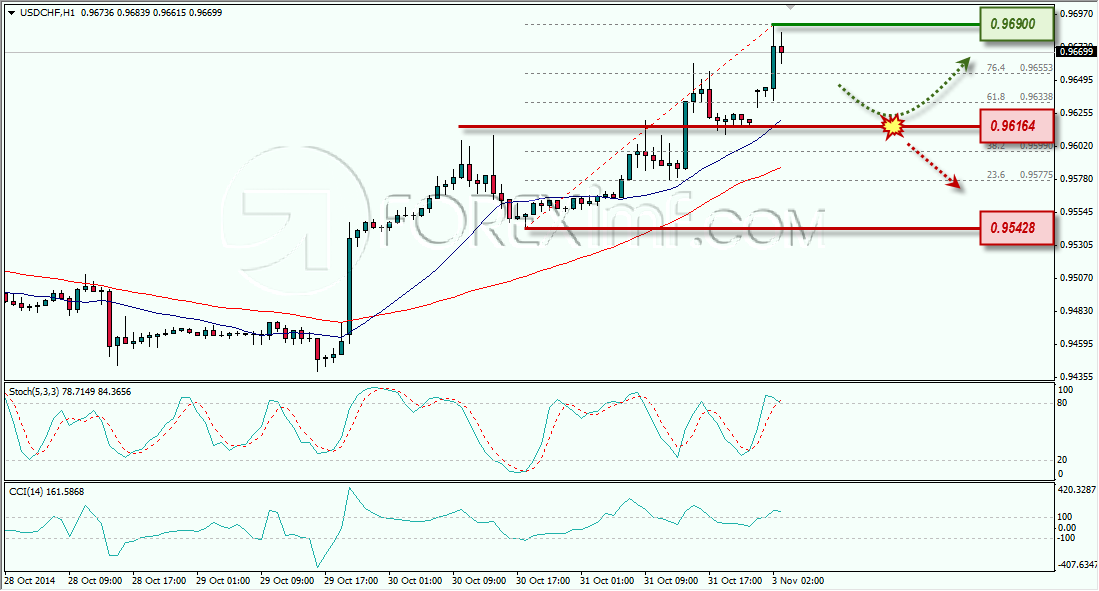Click the CCI(14) indicator label

click(25, 492)
